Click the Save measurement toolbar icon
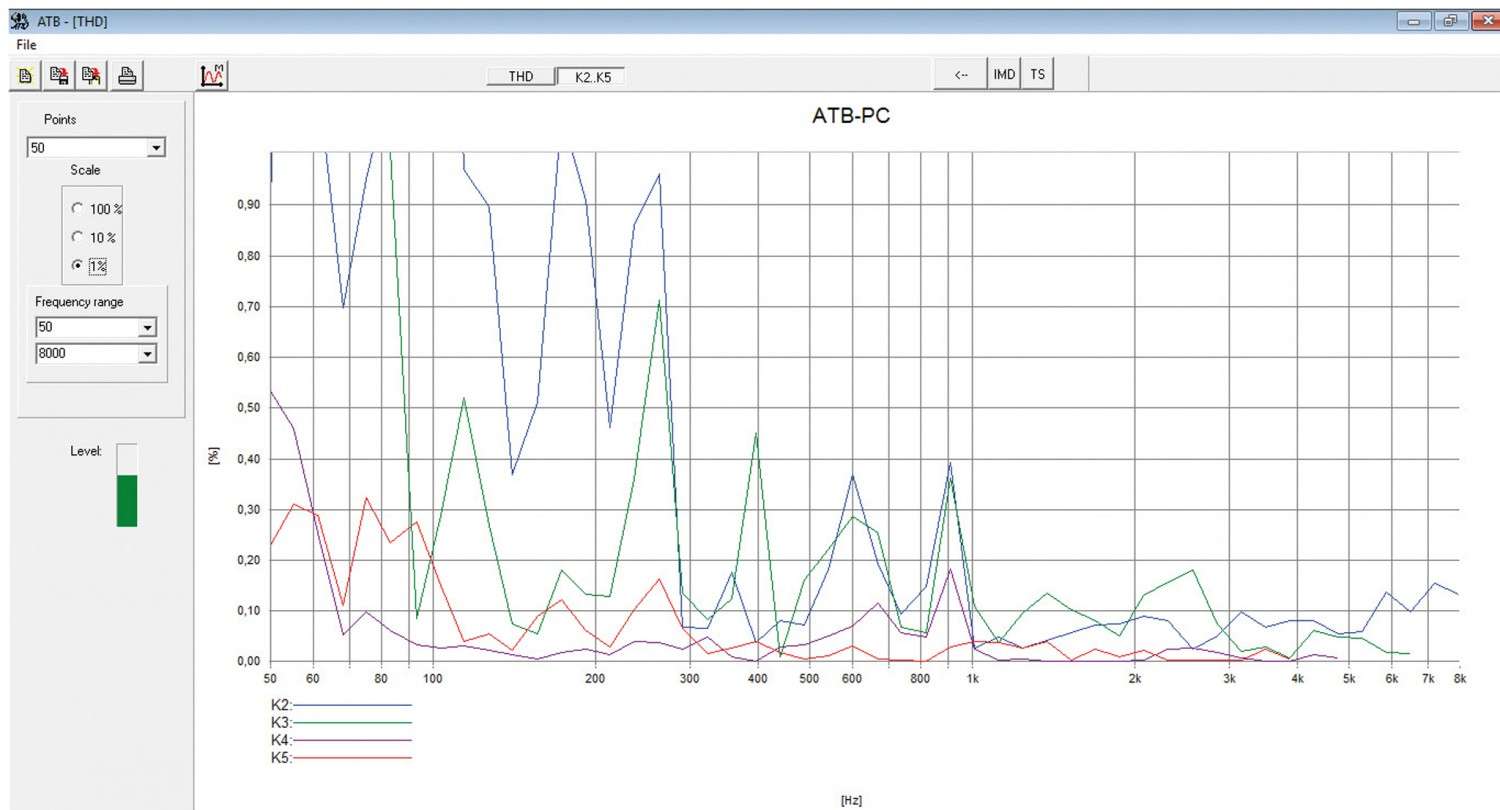 tap(59, 75)
